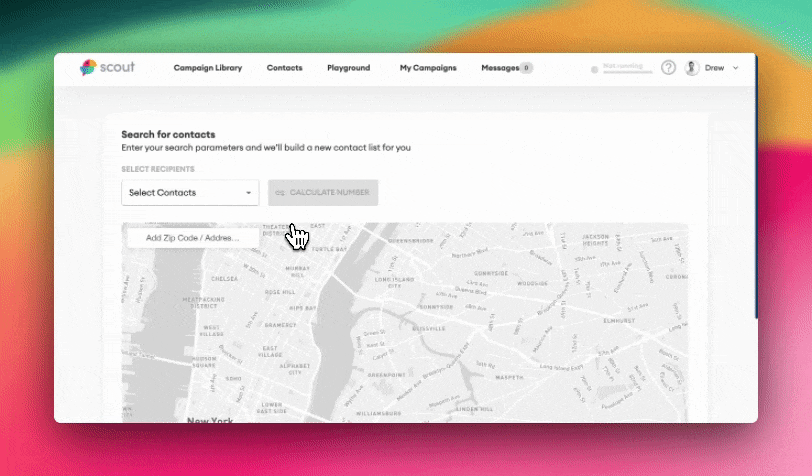This screenshot has width=812, height=476.
Task: Click the Elmhurst map label
Action: click(619, 321)
